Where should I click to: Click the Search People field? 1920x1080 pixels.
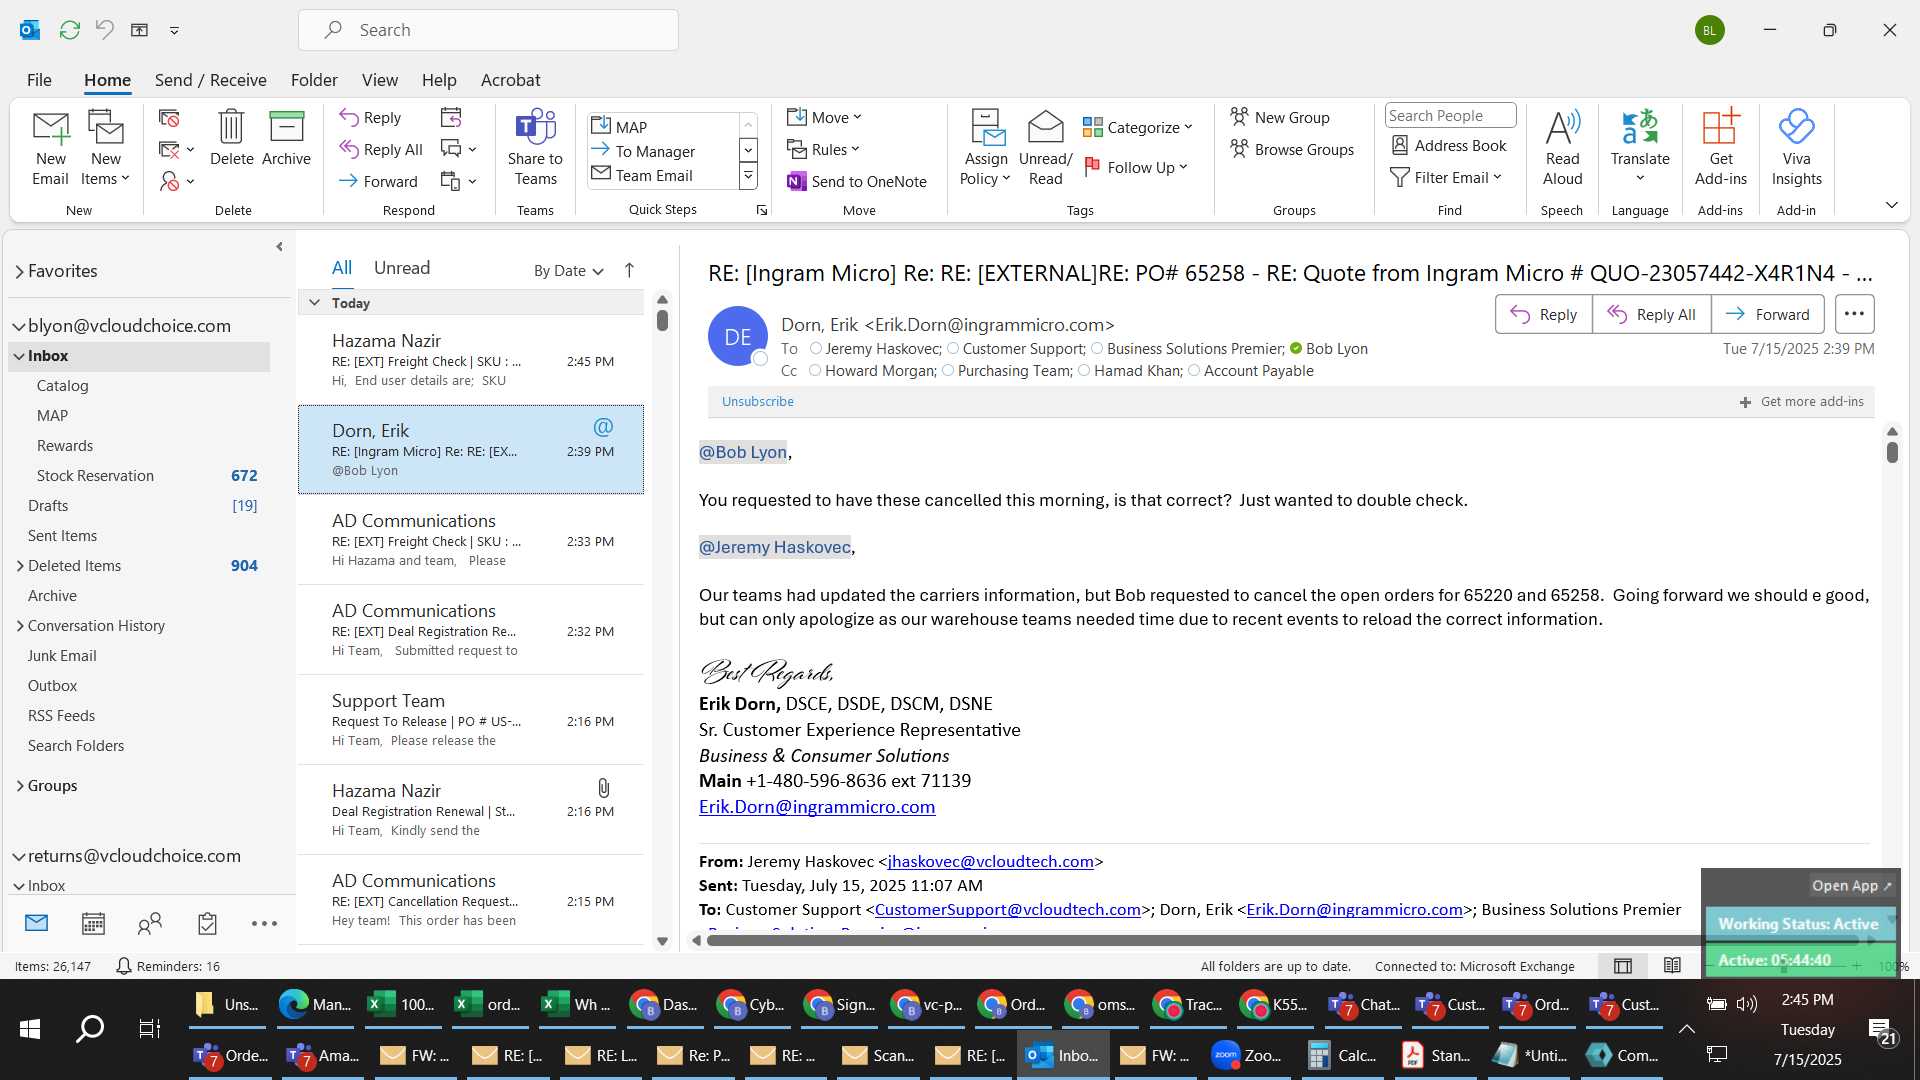[x=1450, y=115]
